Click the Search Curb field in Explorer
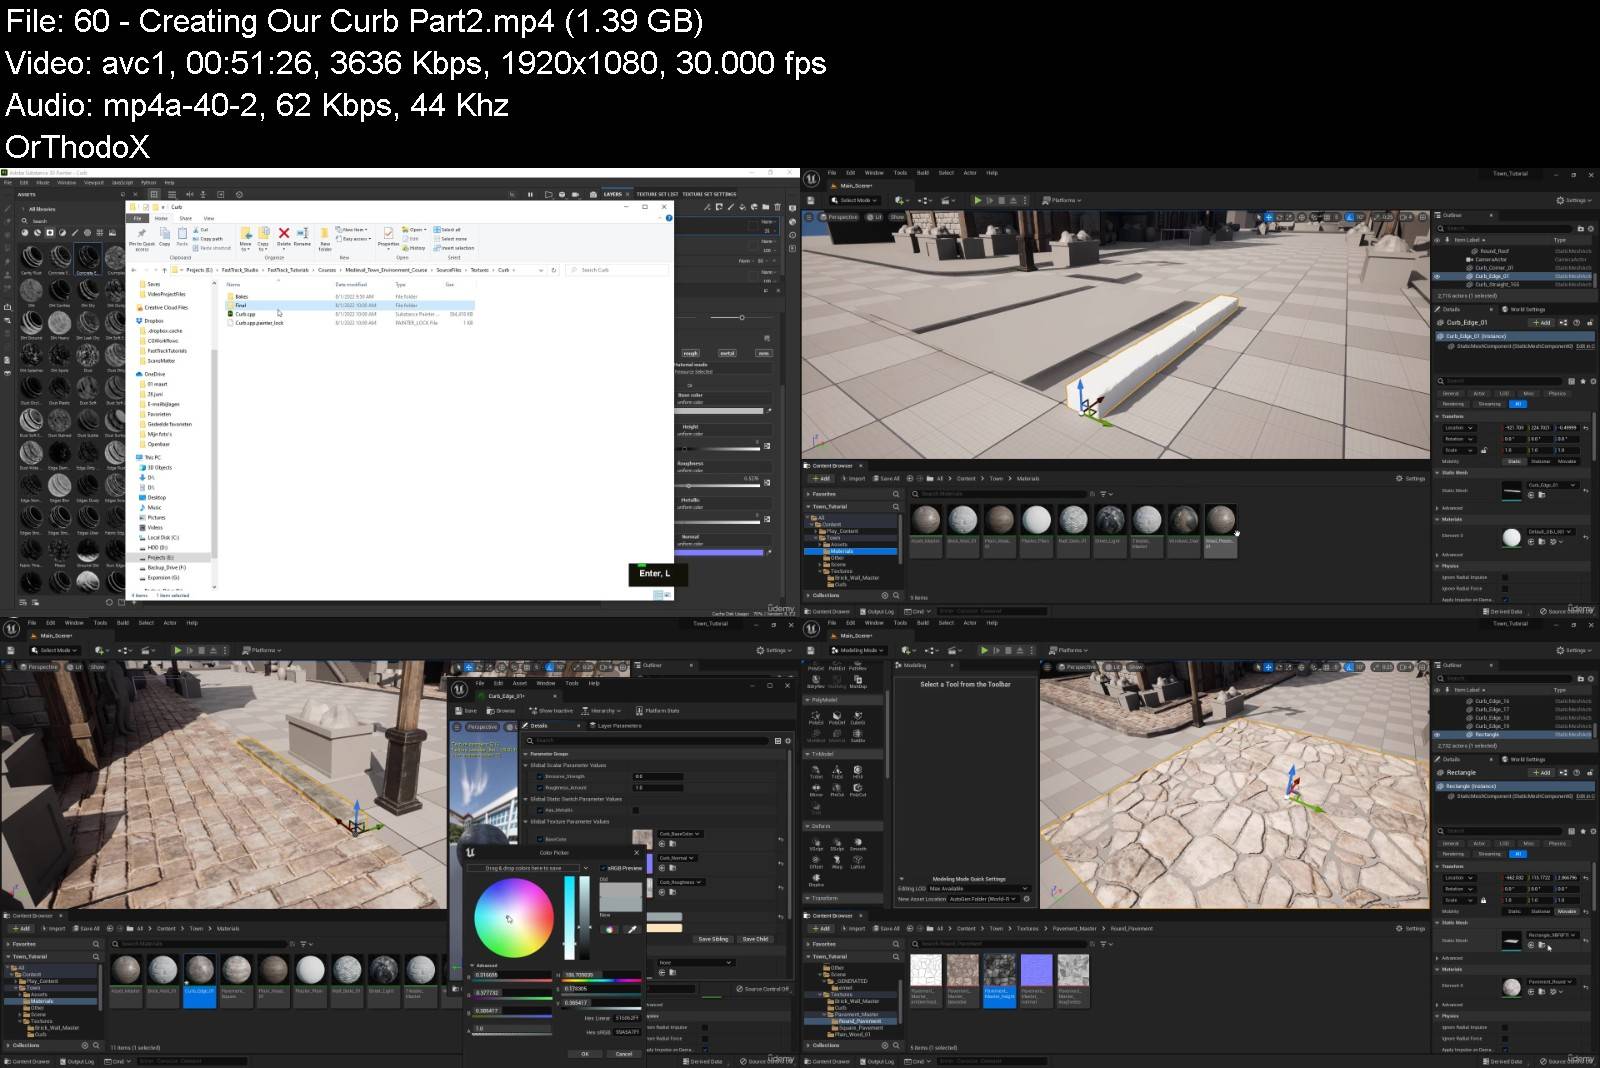This screenshot has height=1068, width=1600. click(x=617, y=270)
